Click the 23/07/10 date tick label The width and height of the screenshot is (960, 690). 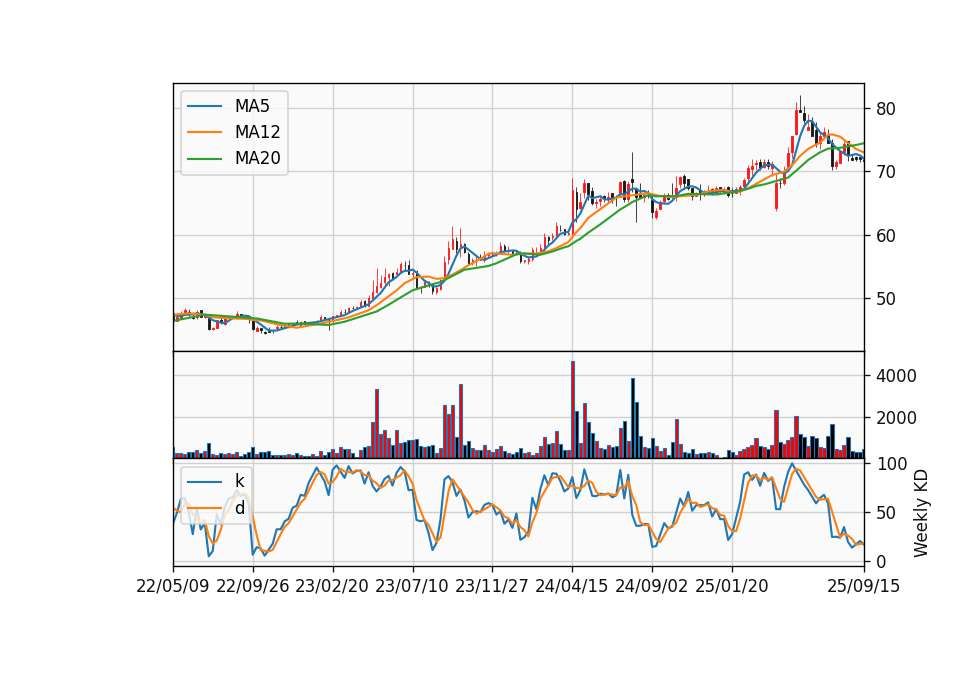click(x=412, y=586)
